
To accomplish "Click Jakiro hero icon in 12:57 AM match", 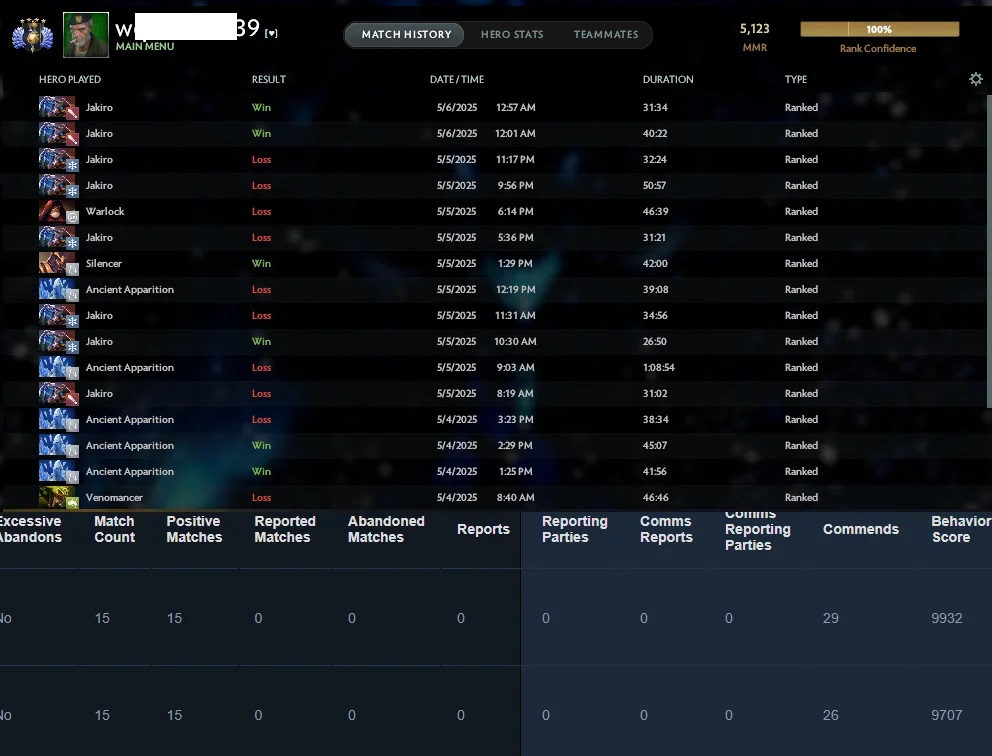I will [x=58, y=107].
